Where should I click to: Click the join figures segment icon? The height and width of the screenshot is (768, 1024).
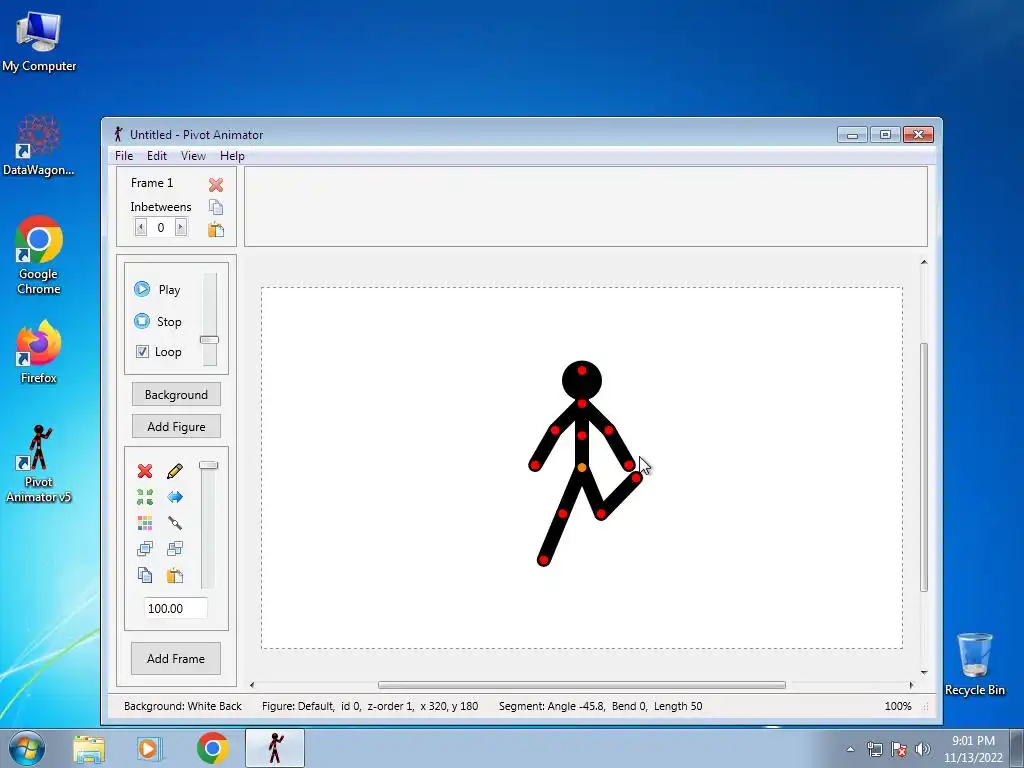pos(175,522)
